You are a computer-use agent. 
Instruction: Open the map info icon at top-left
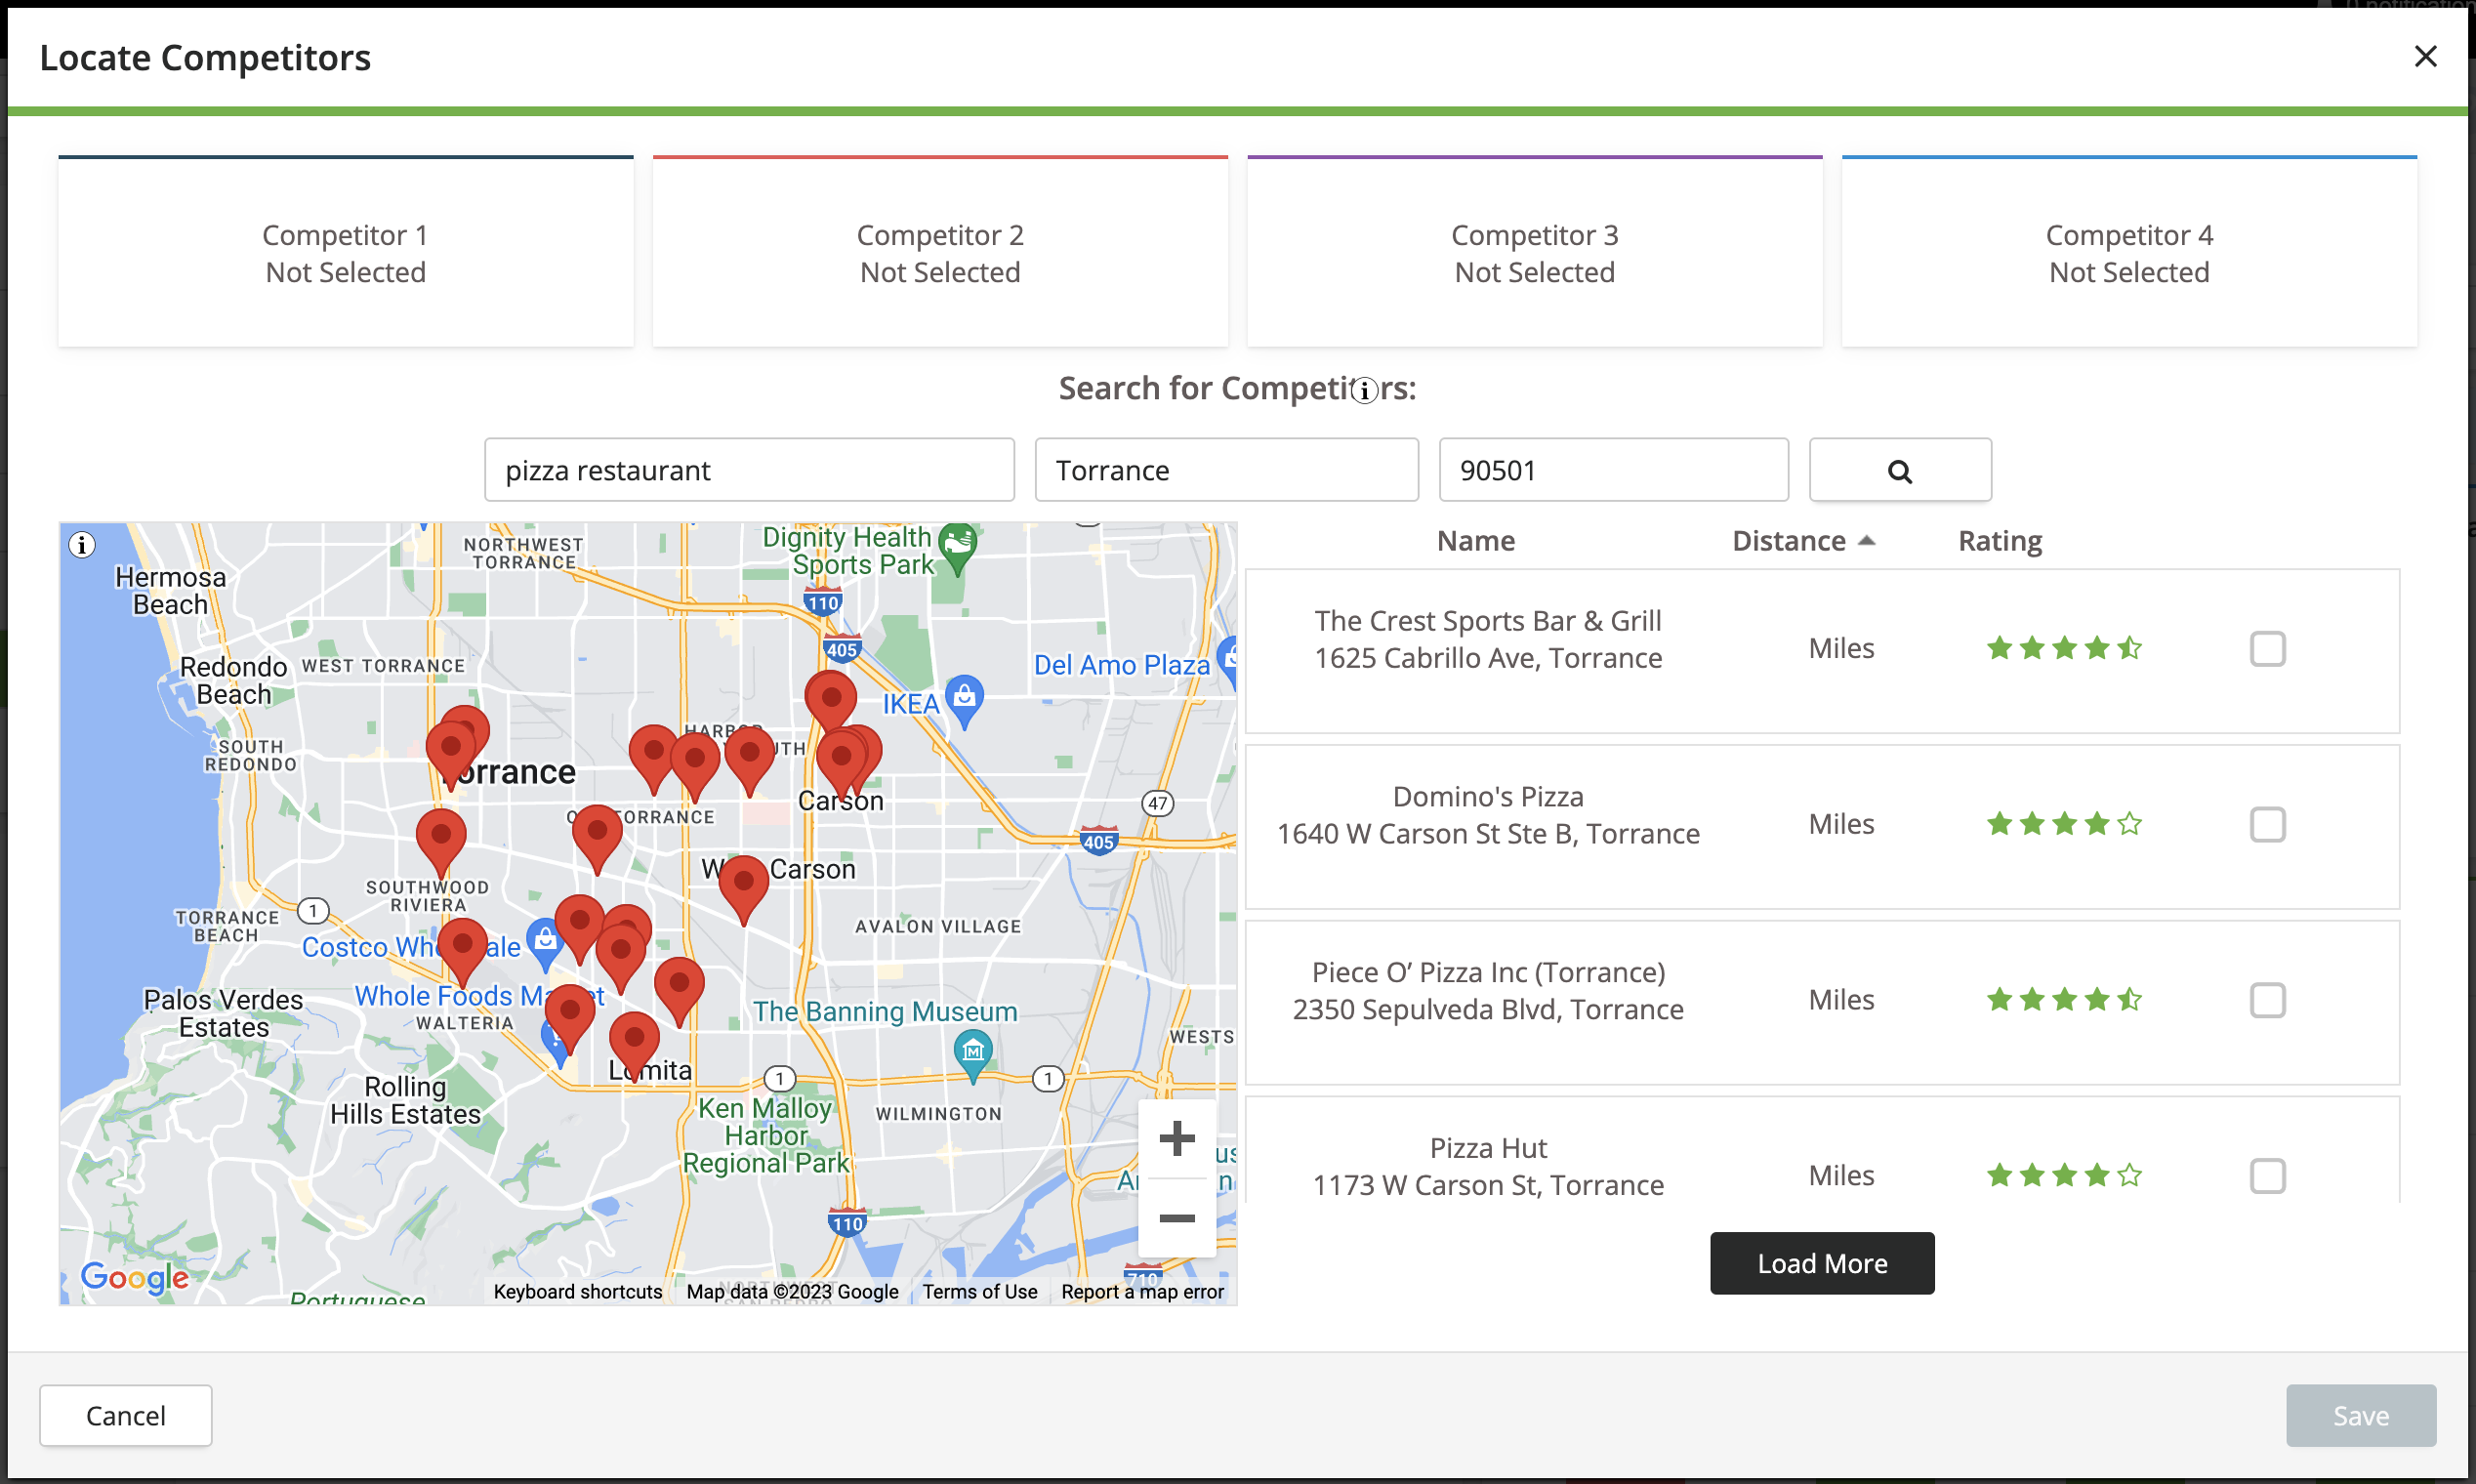[82, 545]
